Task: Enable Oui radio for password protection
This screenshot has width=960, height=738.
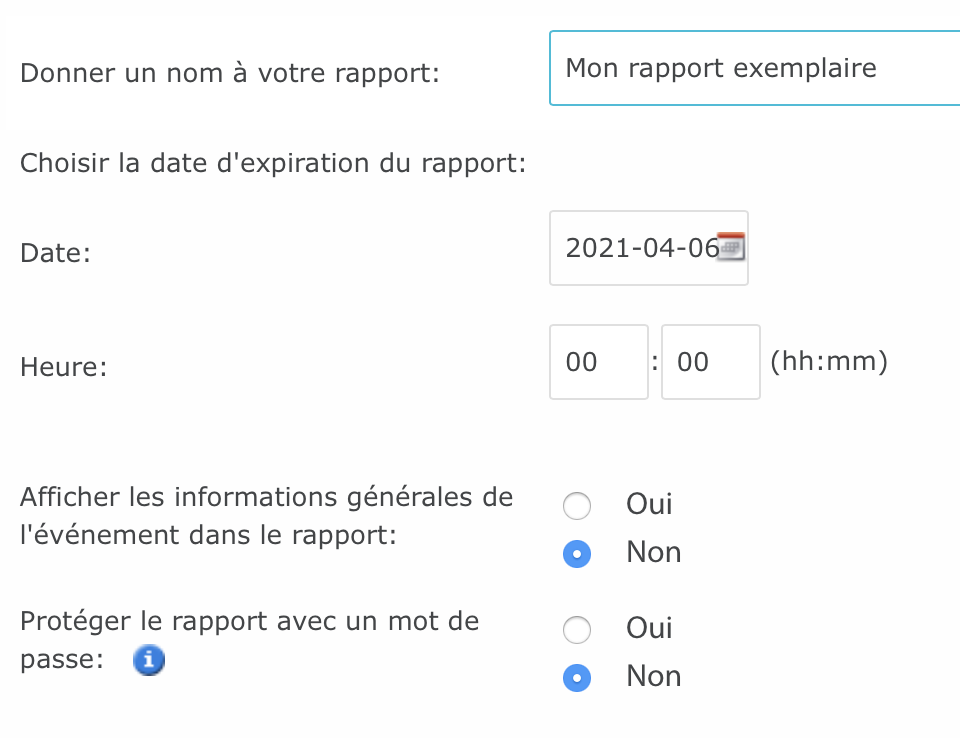Action: coord(577,630)
